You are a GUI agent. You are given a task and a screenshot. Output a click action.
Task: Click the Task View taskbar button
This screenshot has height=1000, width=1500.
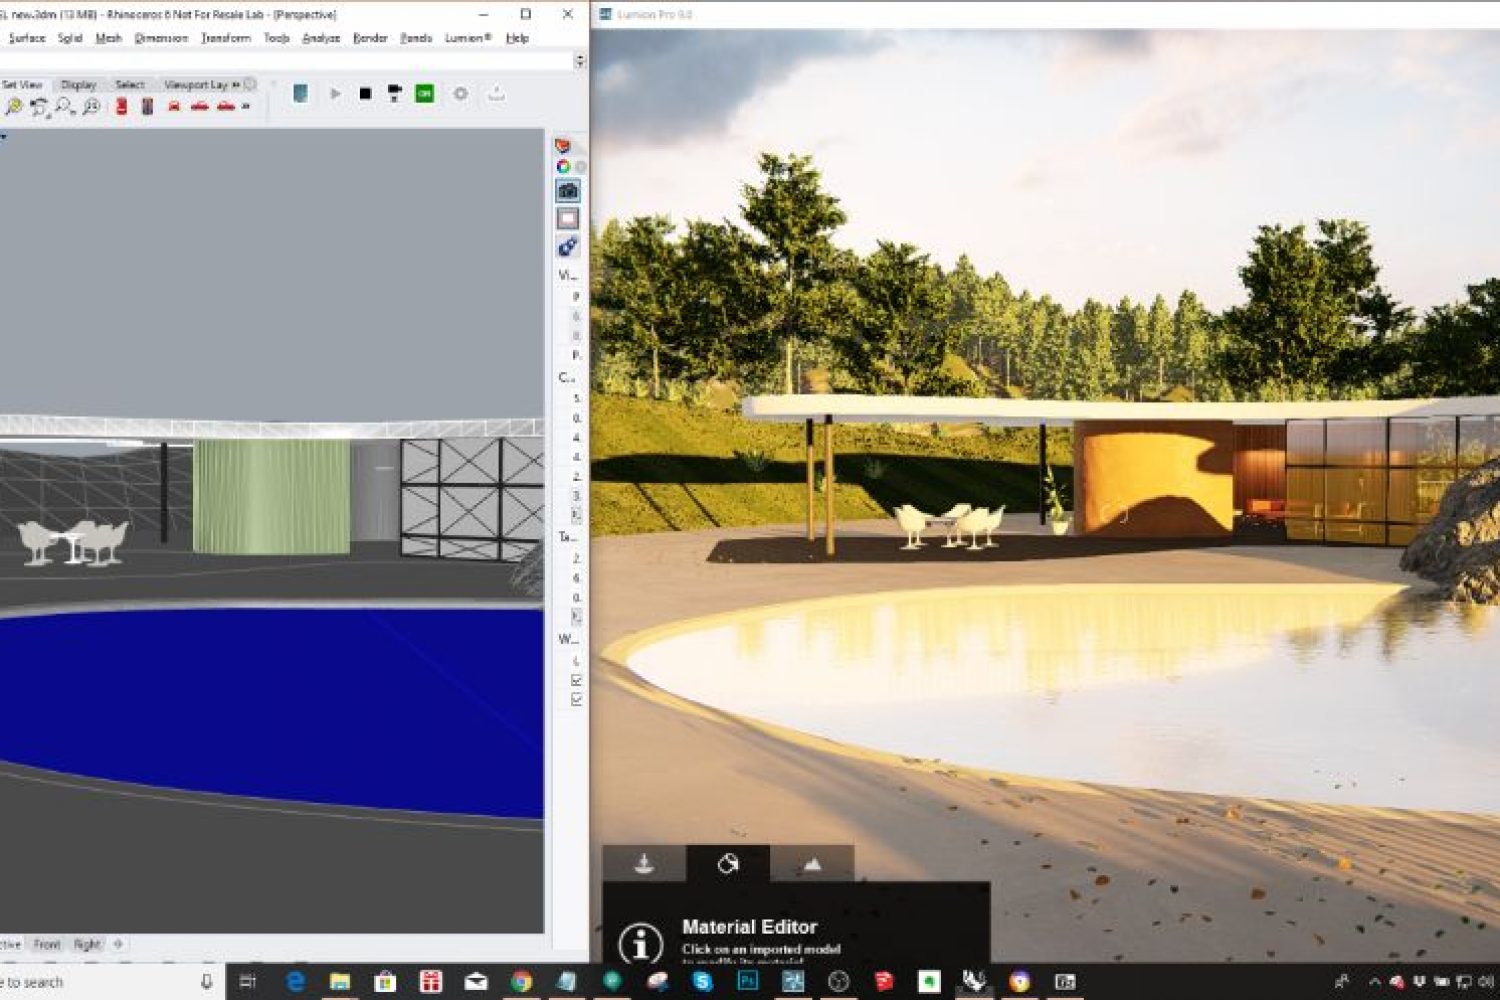[x=248, y=981]
